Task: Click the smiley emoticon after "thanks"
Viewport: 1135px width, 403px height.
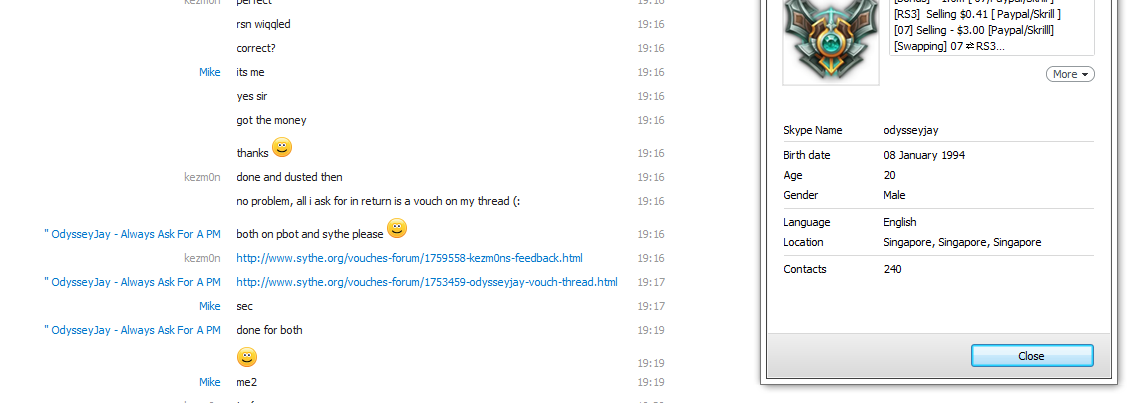Action: (282, 148)
